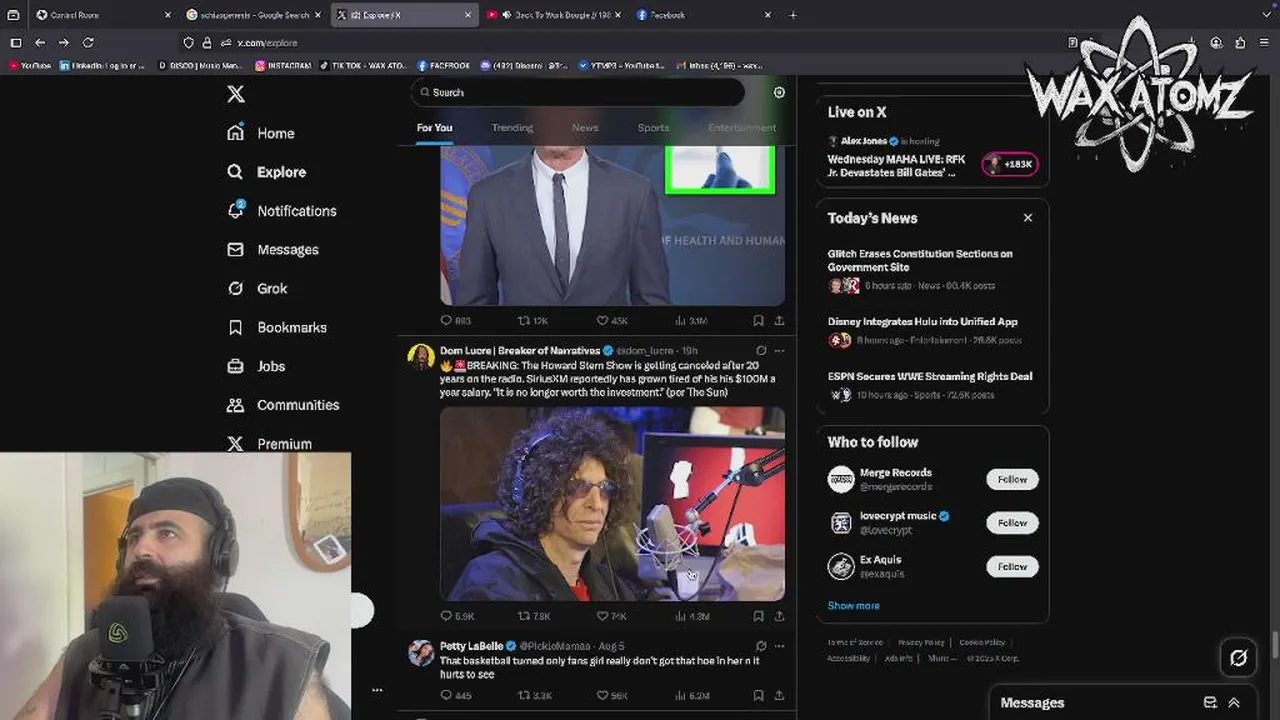The width and height of the screenshot is (1280, 720).
Task: Open Notifications in the sidebar
Action: (282, 211)
